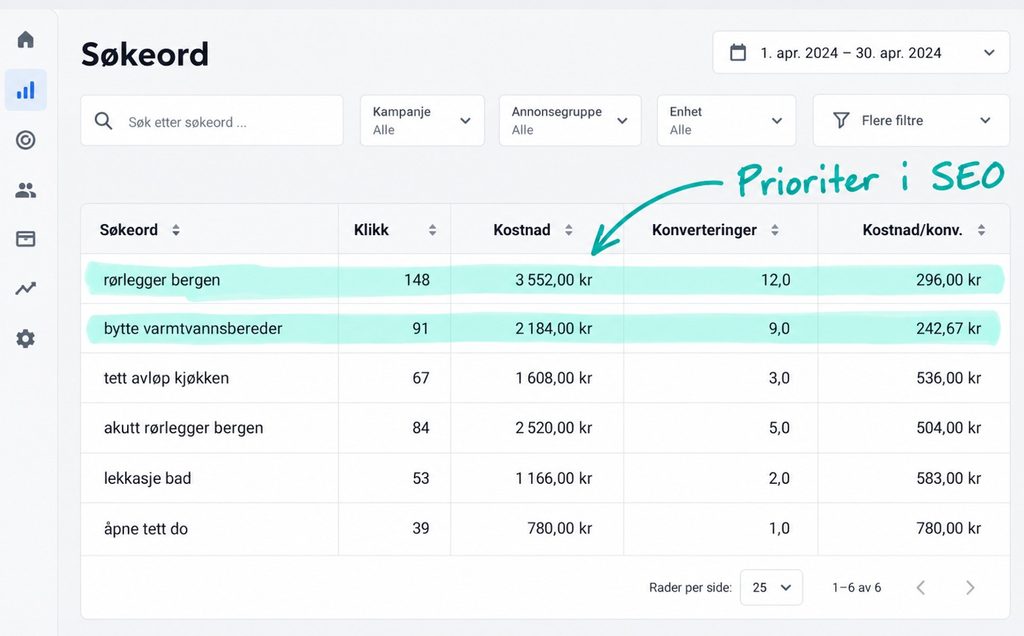Open the bar chart statistics sidebar icon
Image resolution: width=1024 pixels, height=636 pixels.
point(25,90)
